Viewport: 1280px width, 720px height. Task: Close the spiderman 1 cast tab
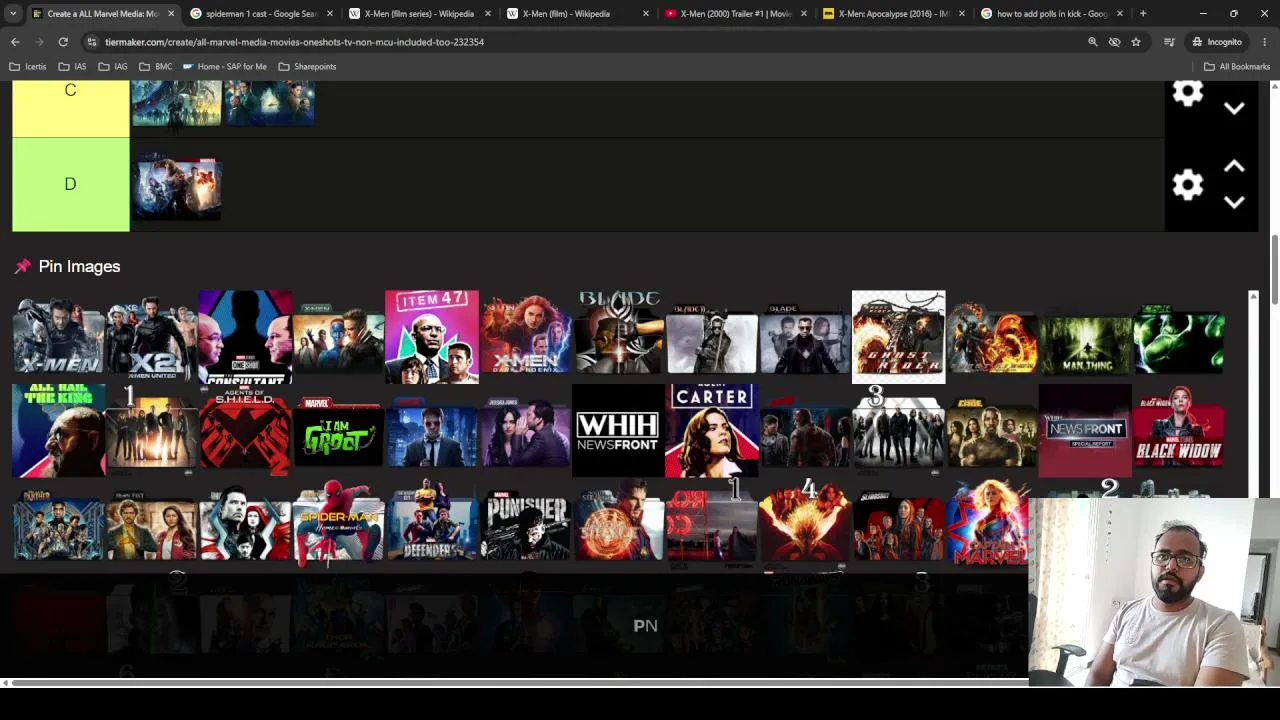329,14
